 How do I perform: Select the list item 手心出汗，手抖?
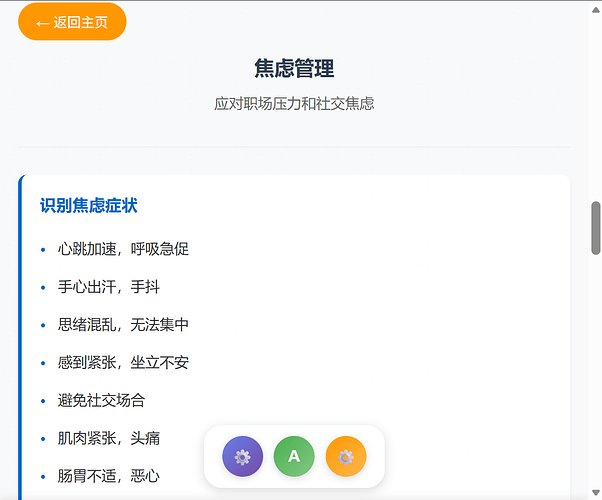pos(109,287)
